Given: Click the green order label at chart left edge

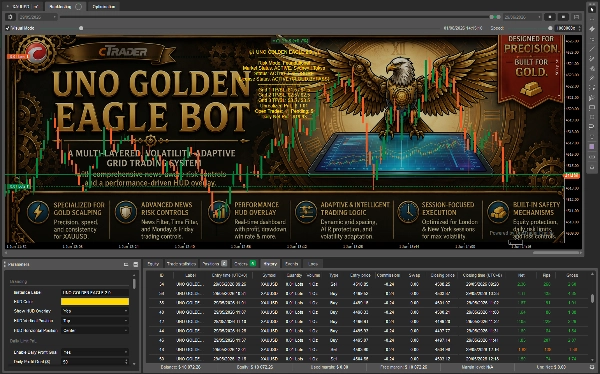Looking at the screenshot, I should click(18, 187).
